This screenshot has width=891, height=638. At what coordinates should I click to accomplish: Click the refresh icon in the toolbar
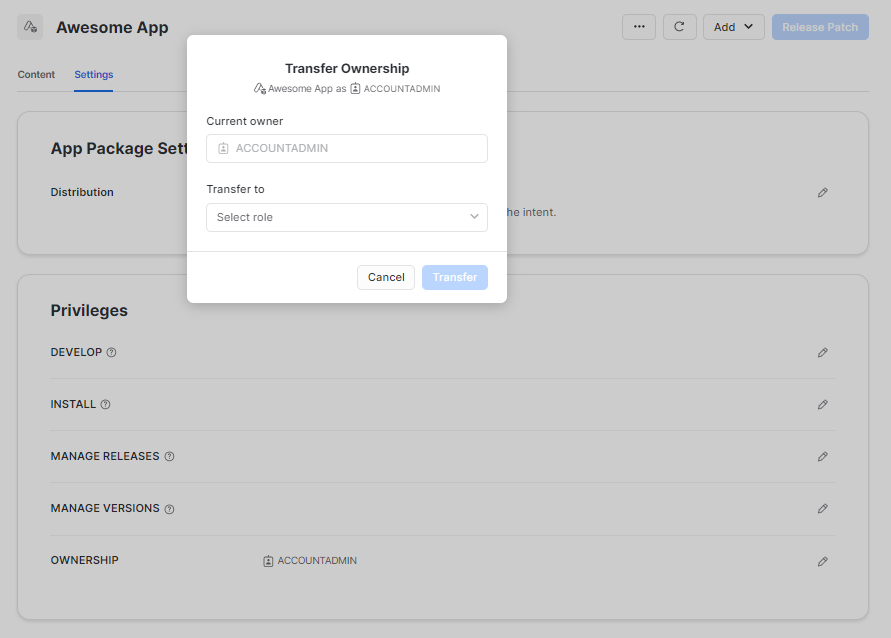point(680,27)
